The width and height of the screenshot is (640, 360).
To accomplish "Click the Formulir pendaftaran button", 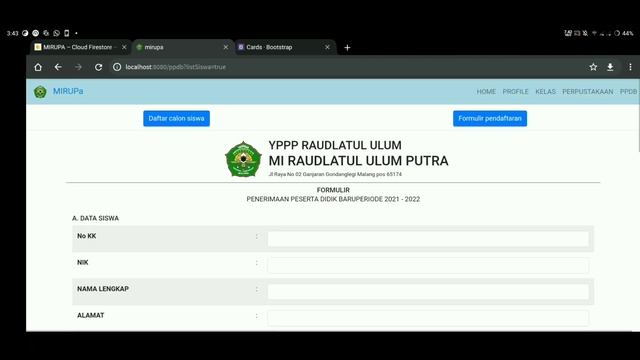I will click(x=490, y=118).
